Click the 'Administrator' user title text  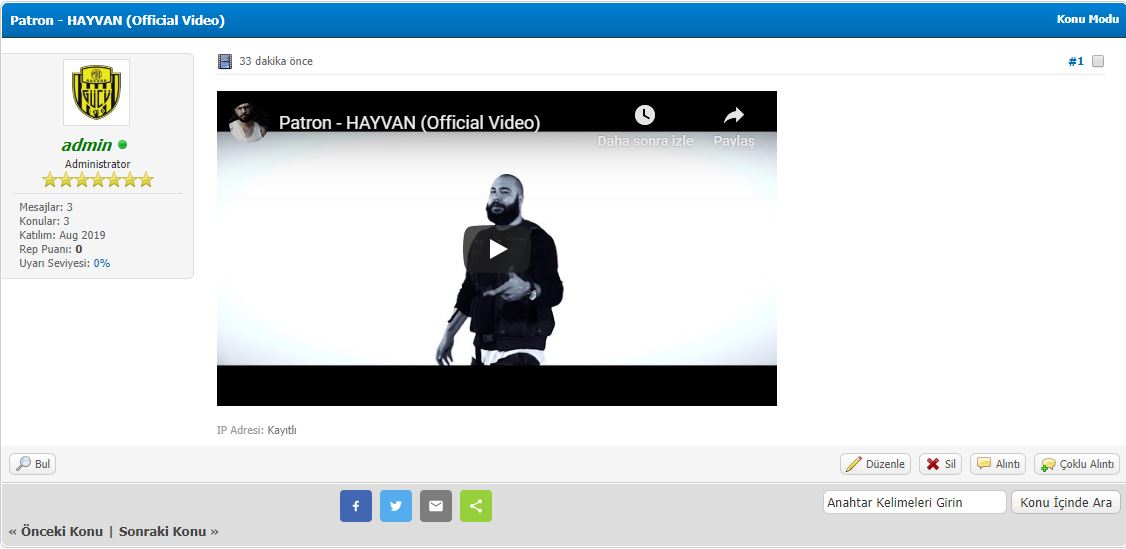pos(98,164)
